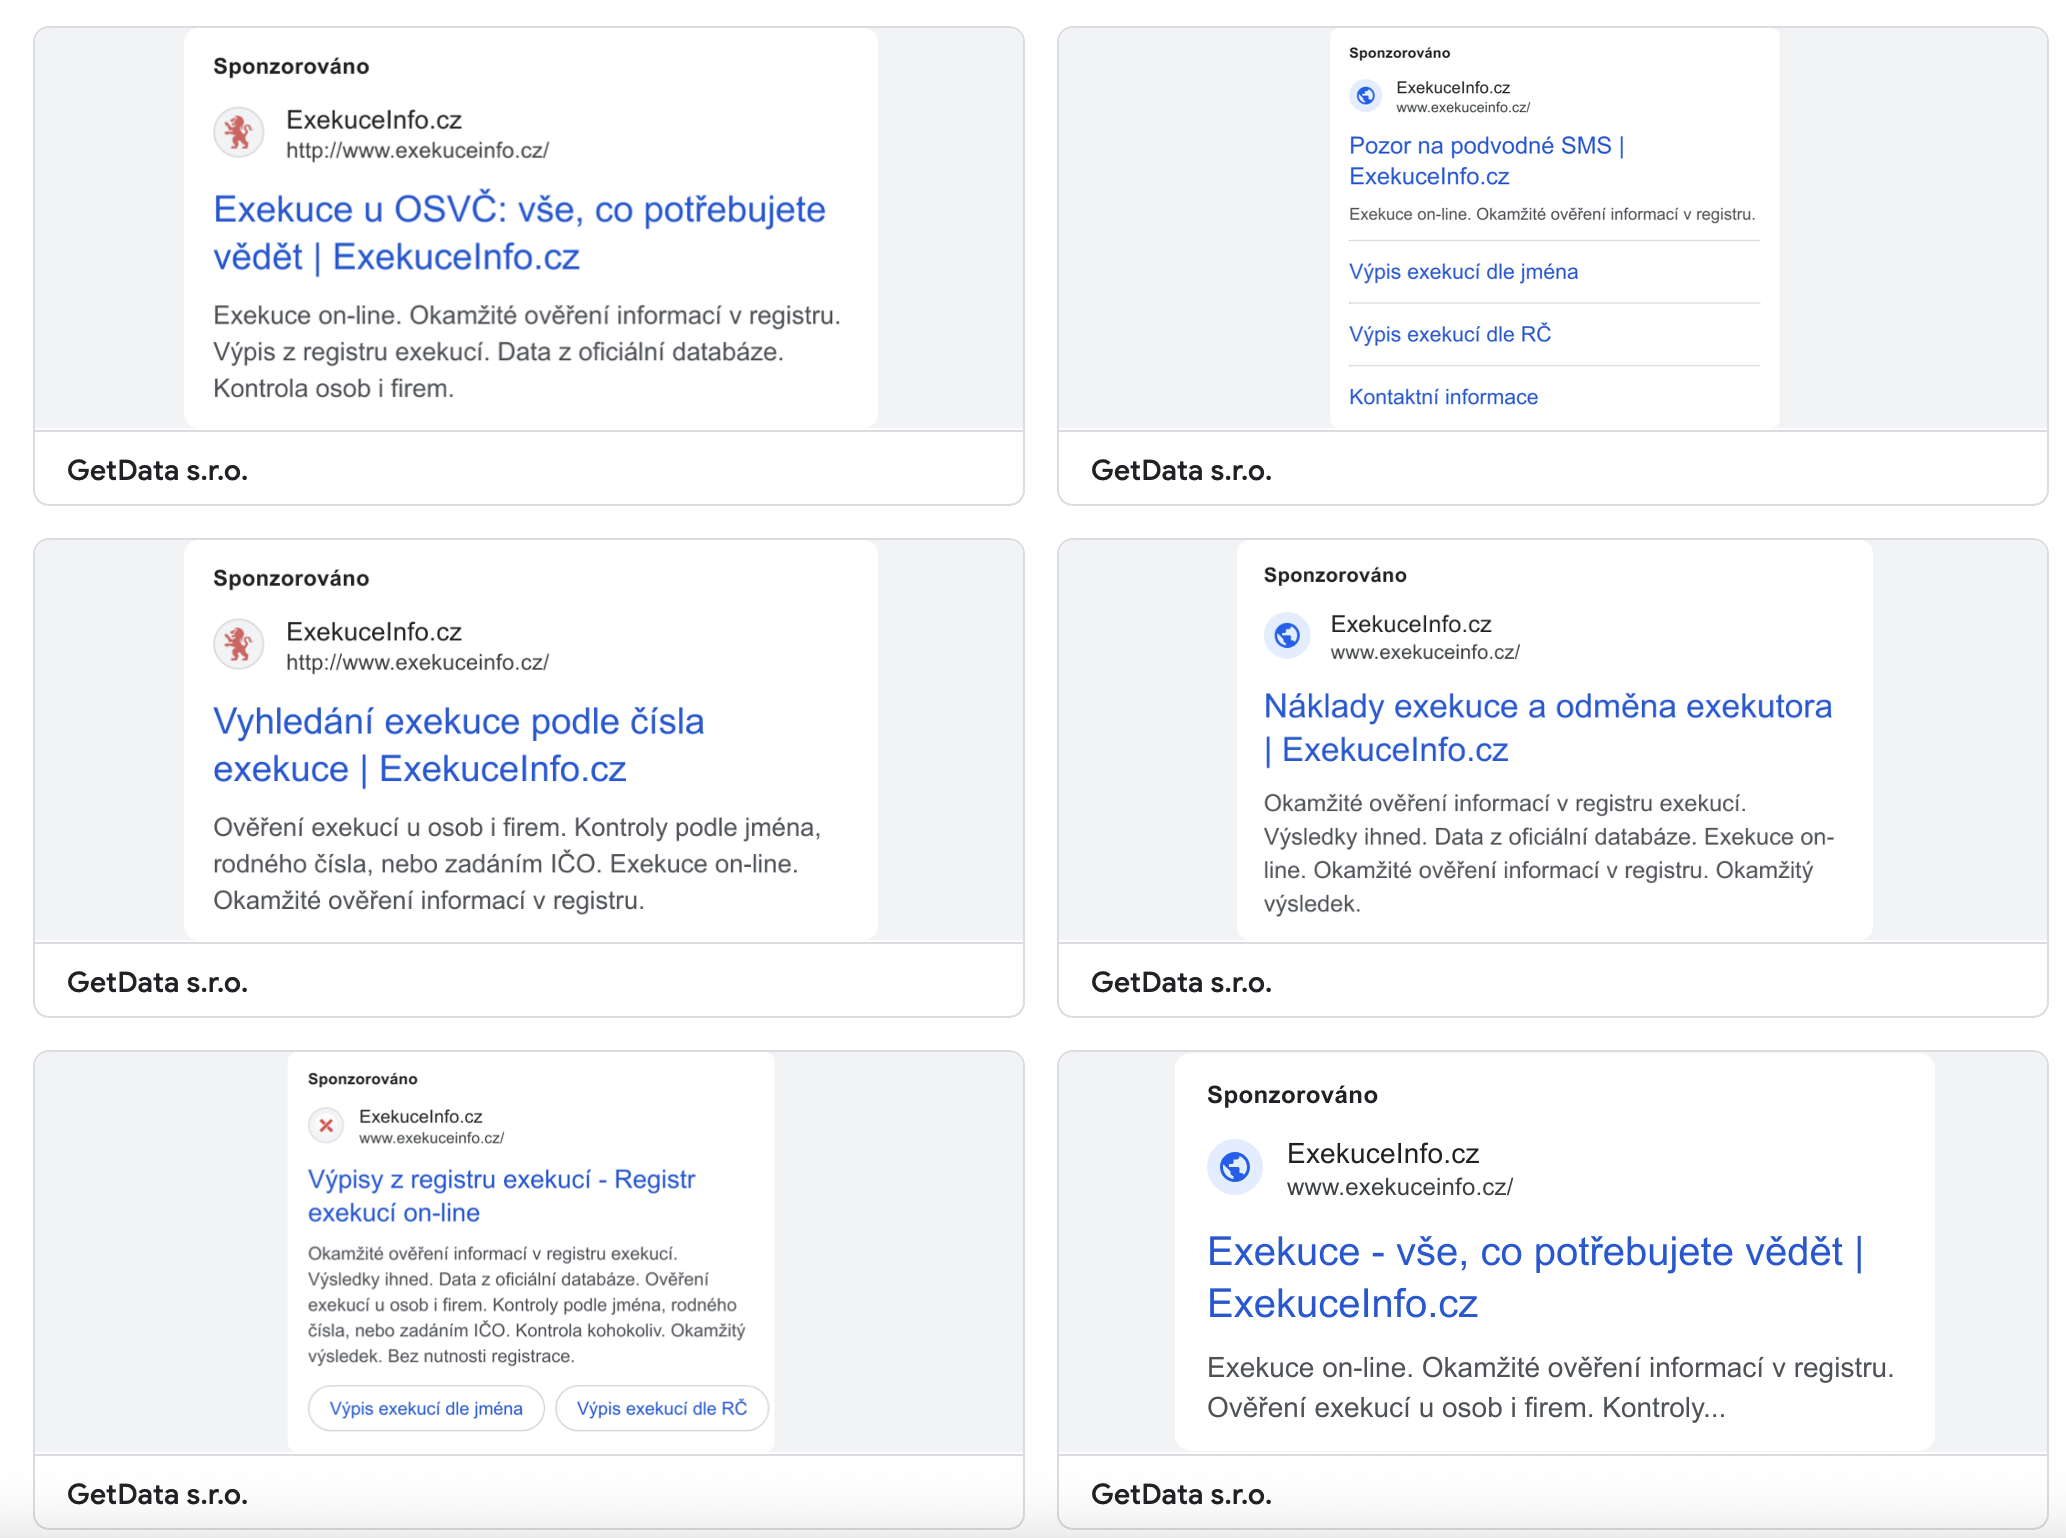
Task: Open 'Pozor na podvodné SMS' headline
Action: click(x=1487, y=161)
